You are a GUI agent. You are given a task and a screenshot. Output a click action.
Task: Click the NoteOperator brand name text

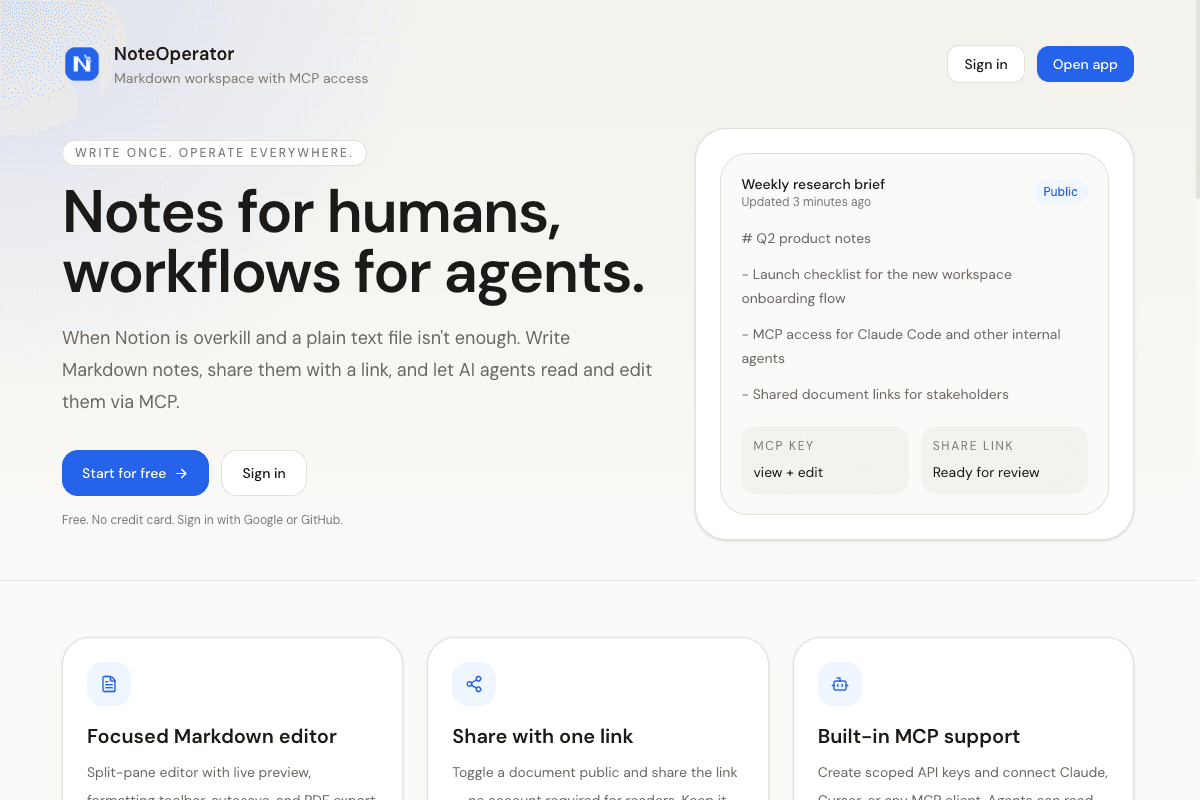(x=174, y=54)
